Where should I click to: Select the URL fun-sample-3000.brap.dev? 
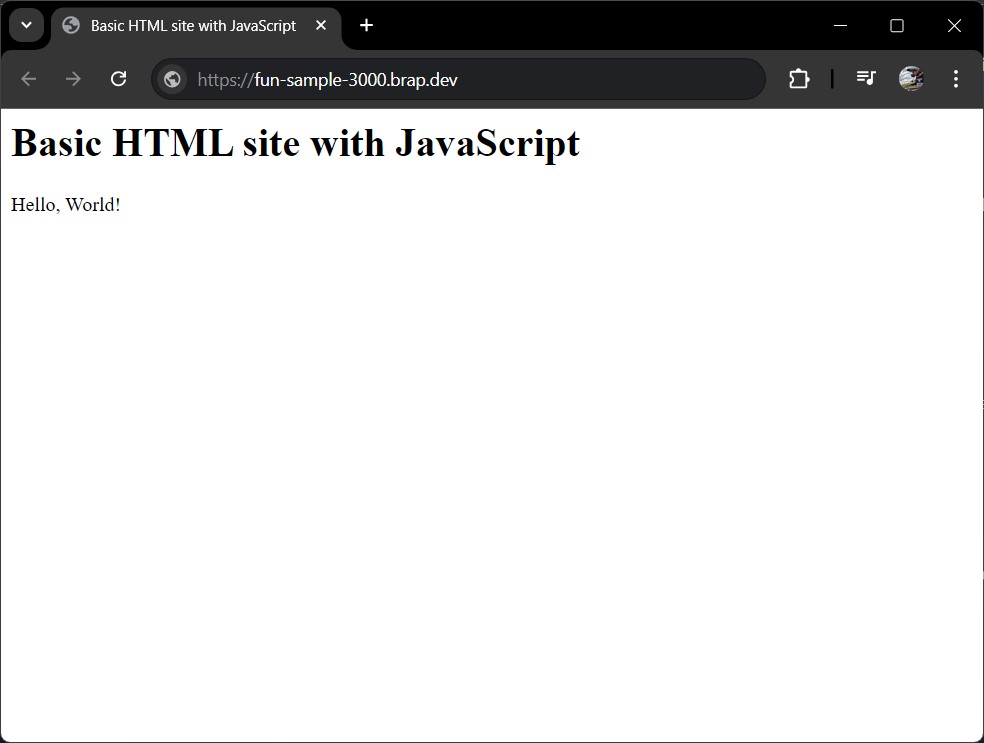[327, 79]
